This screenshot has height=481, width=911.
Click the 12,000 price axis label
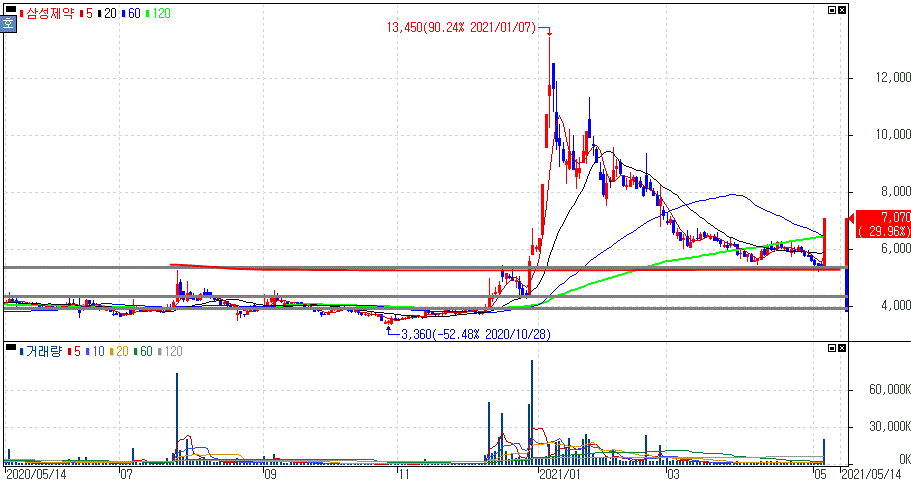pyautogui.click(x=893, y=77)
